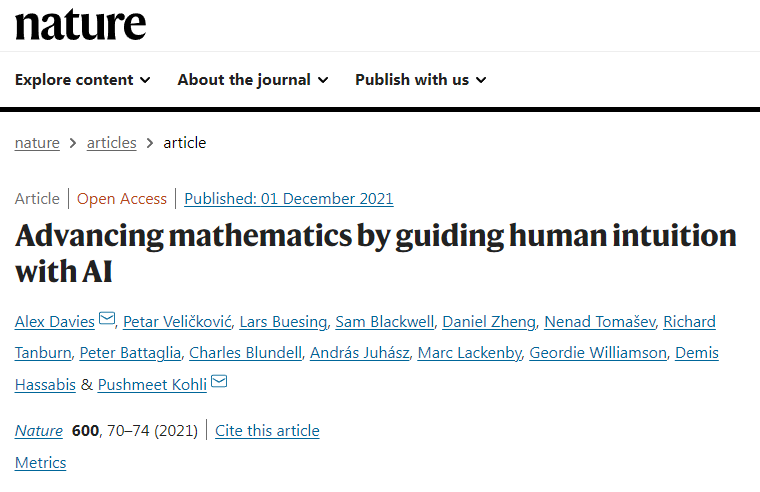
Task: Click author Alex Davies's name
Action: tap(55, 322)
